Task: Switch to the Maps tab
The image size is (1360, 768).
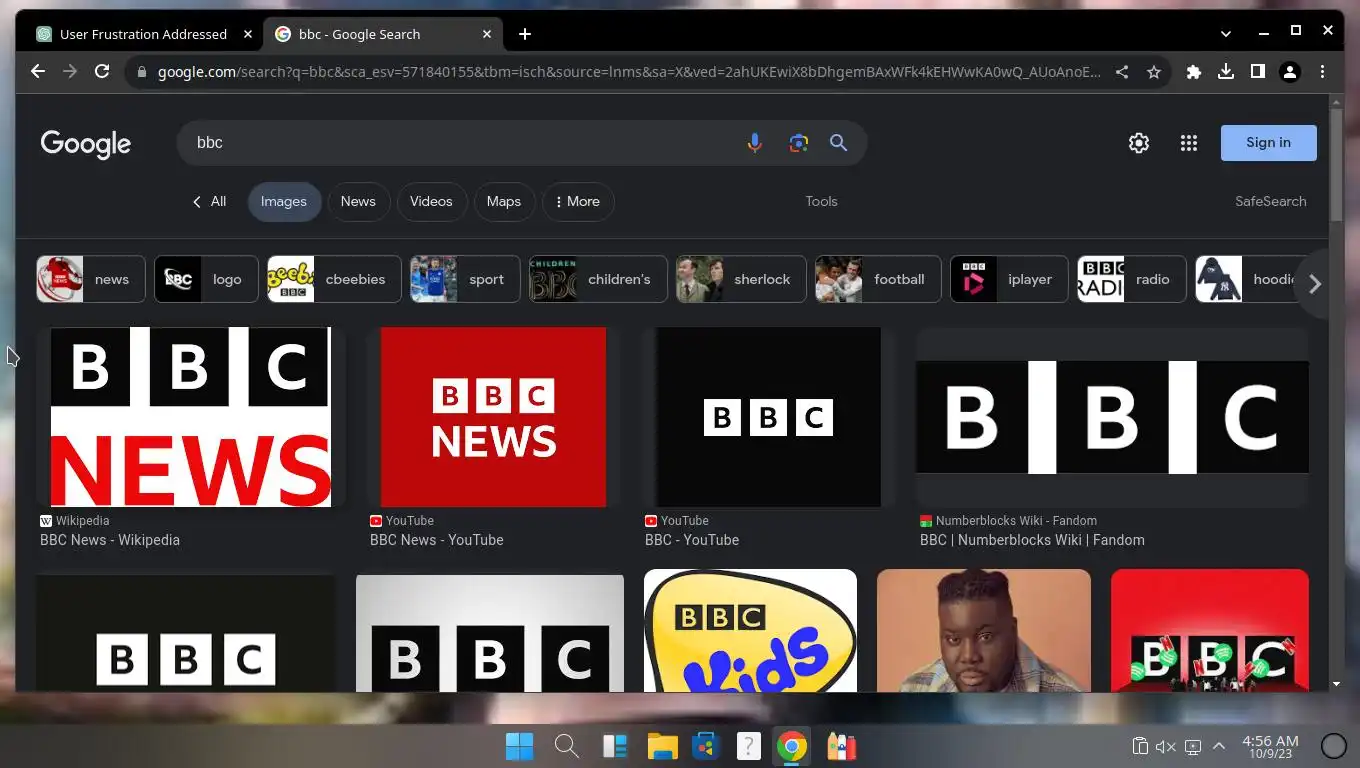Action: pos(504,202)
